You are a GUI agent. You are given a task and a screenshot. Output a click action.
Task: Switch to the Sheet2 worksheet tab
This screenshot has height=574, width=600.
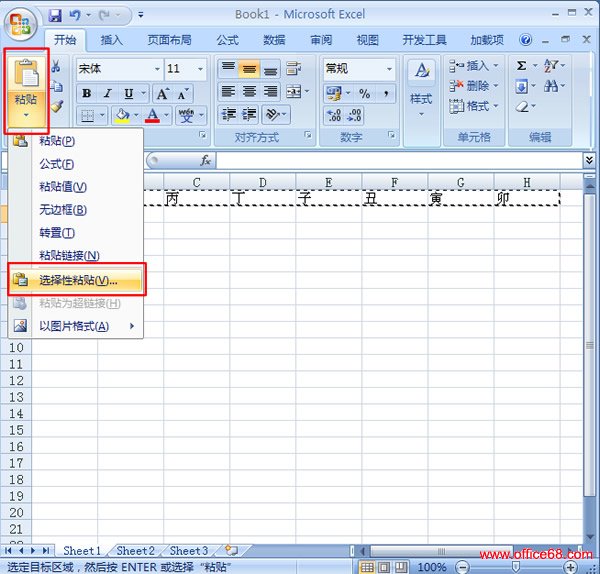pyautogui.click(x=135, y=551)
